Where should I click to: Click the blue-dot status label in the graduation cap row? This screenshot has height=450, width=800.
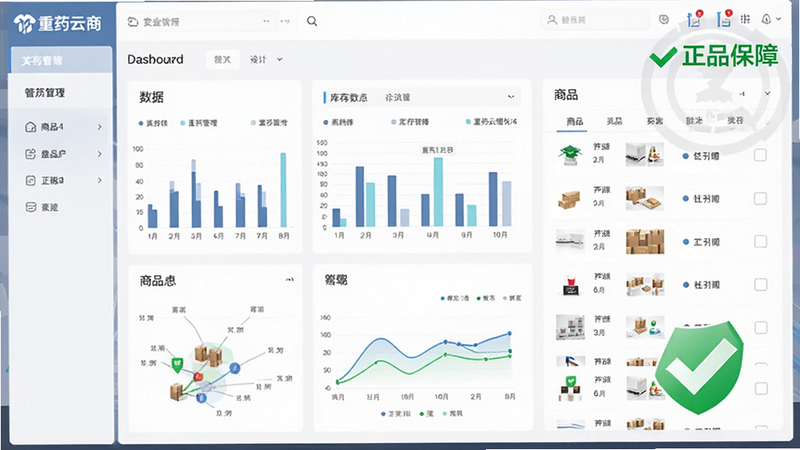[x=701, y=156]
